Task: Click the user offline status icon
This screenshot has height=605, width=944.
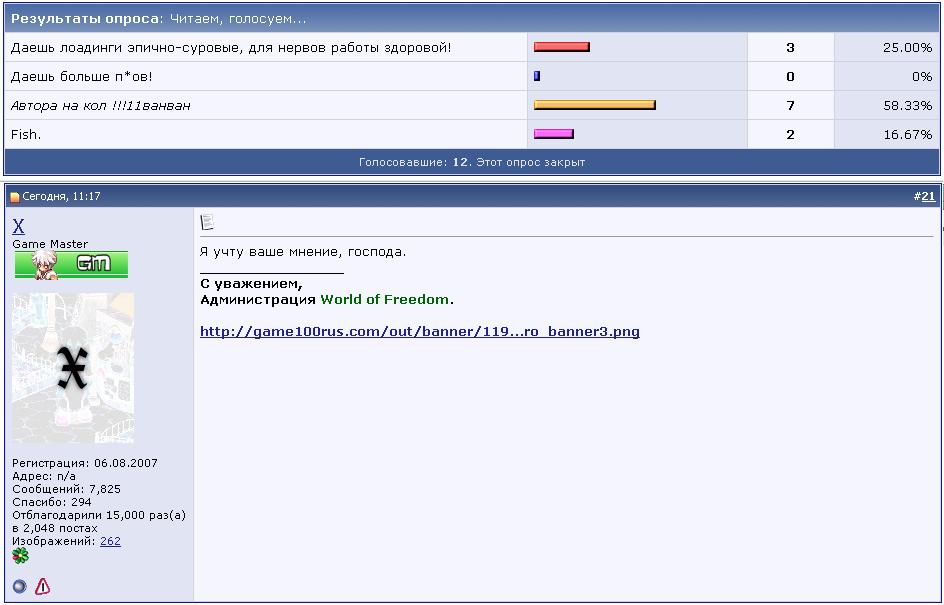Action: point(19,587)
